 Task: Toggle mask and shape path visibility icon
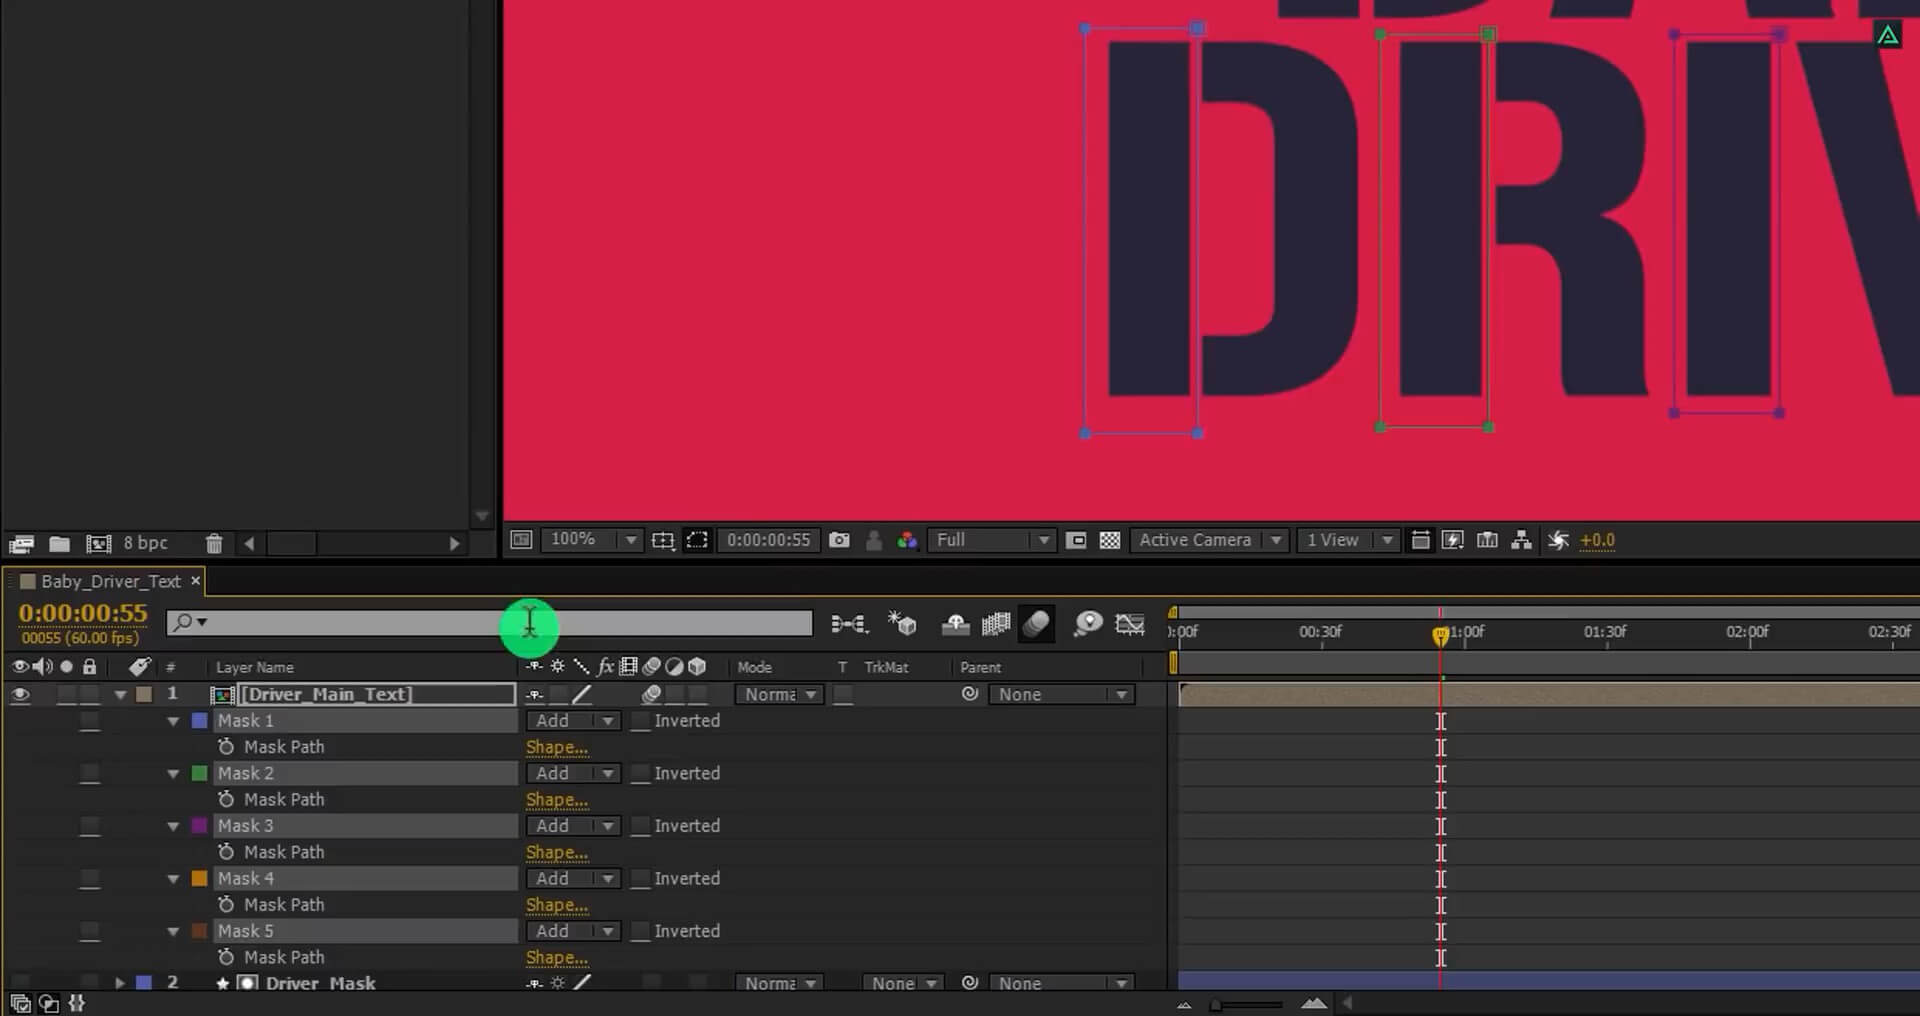[697, 540]
